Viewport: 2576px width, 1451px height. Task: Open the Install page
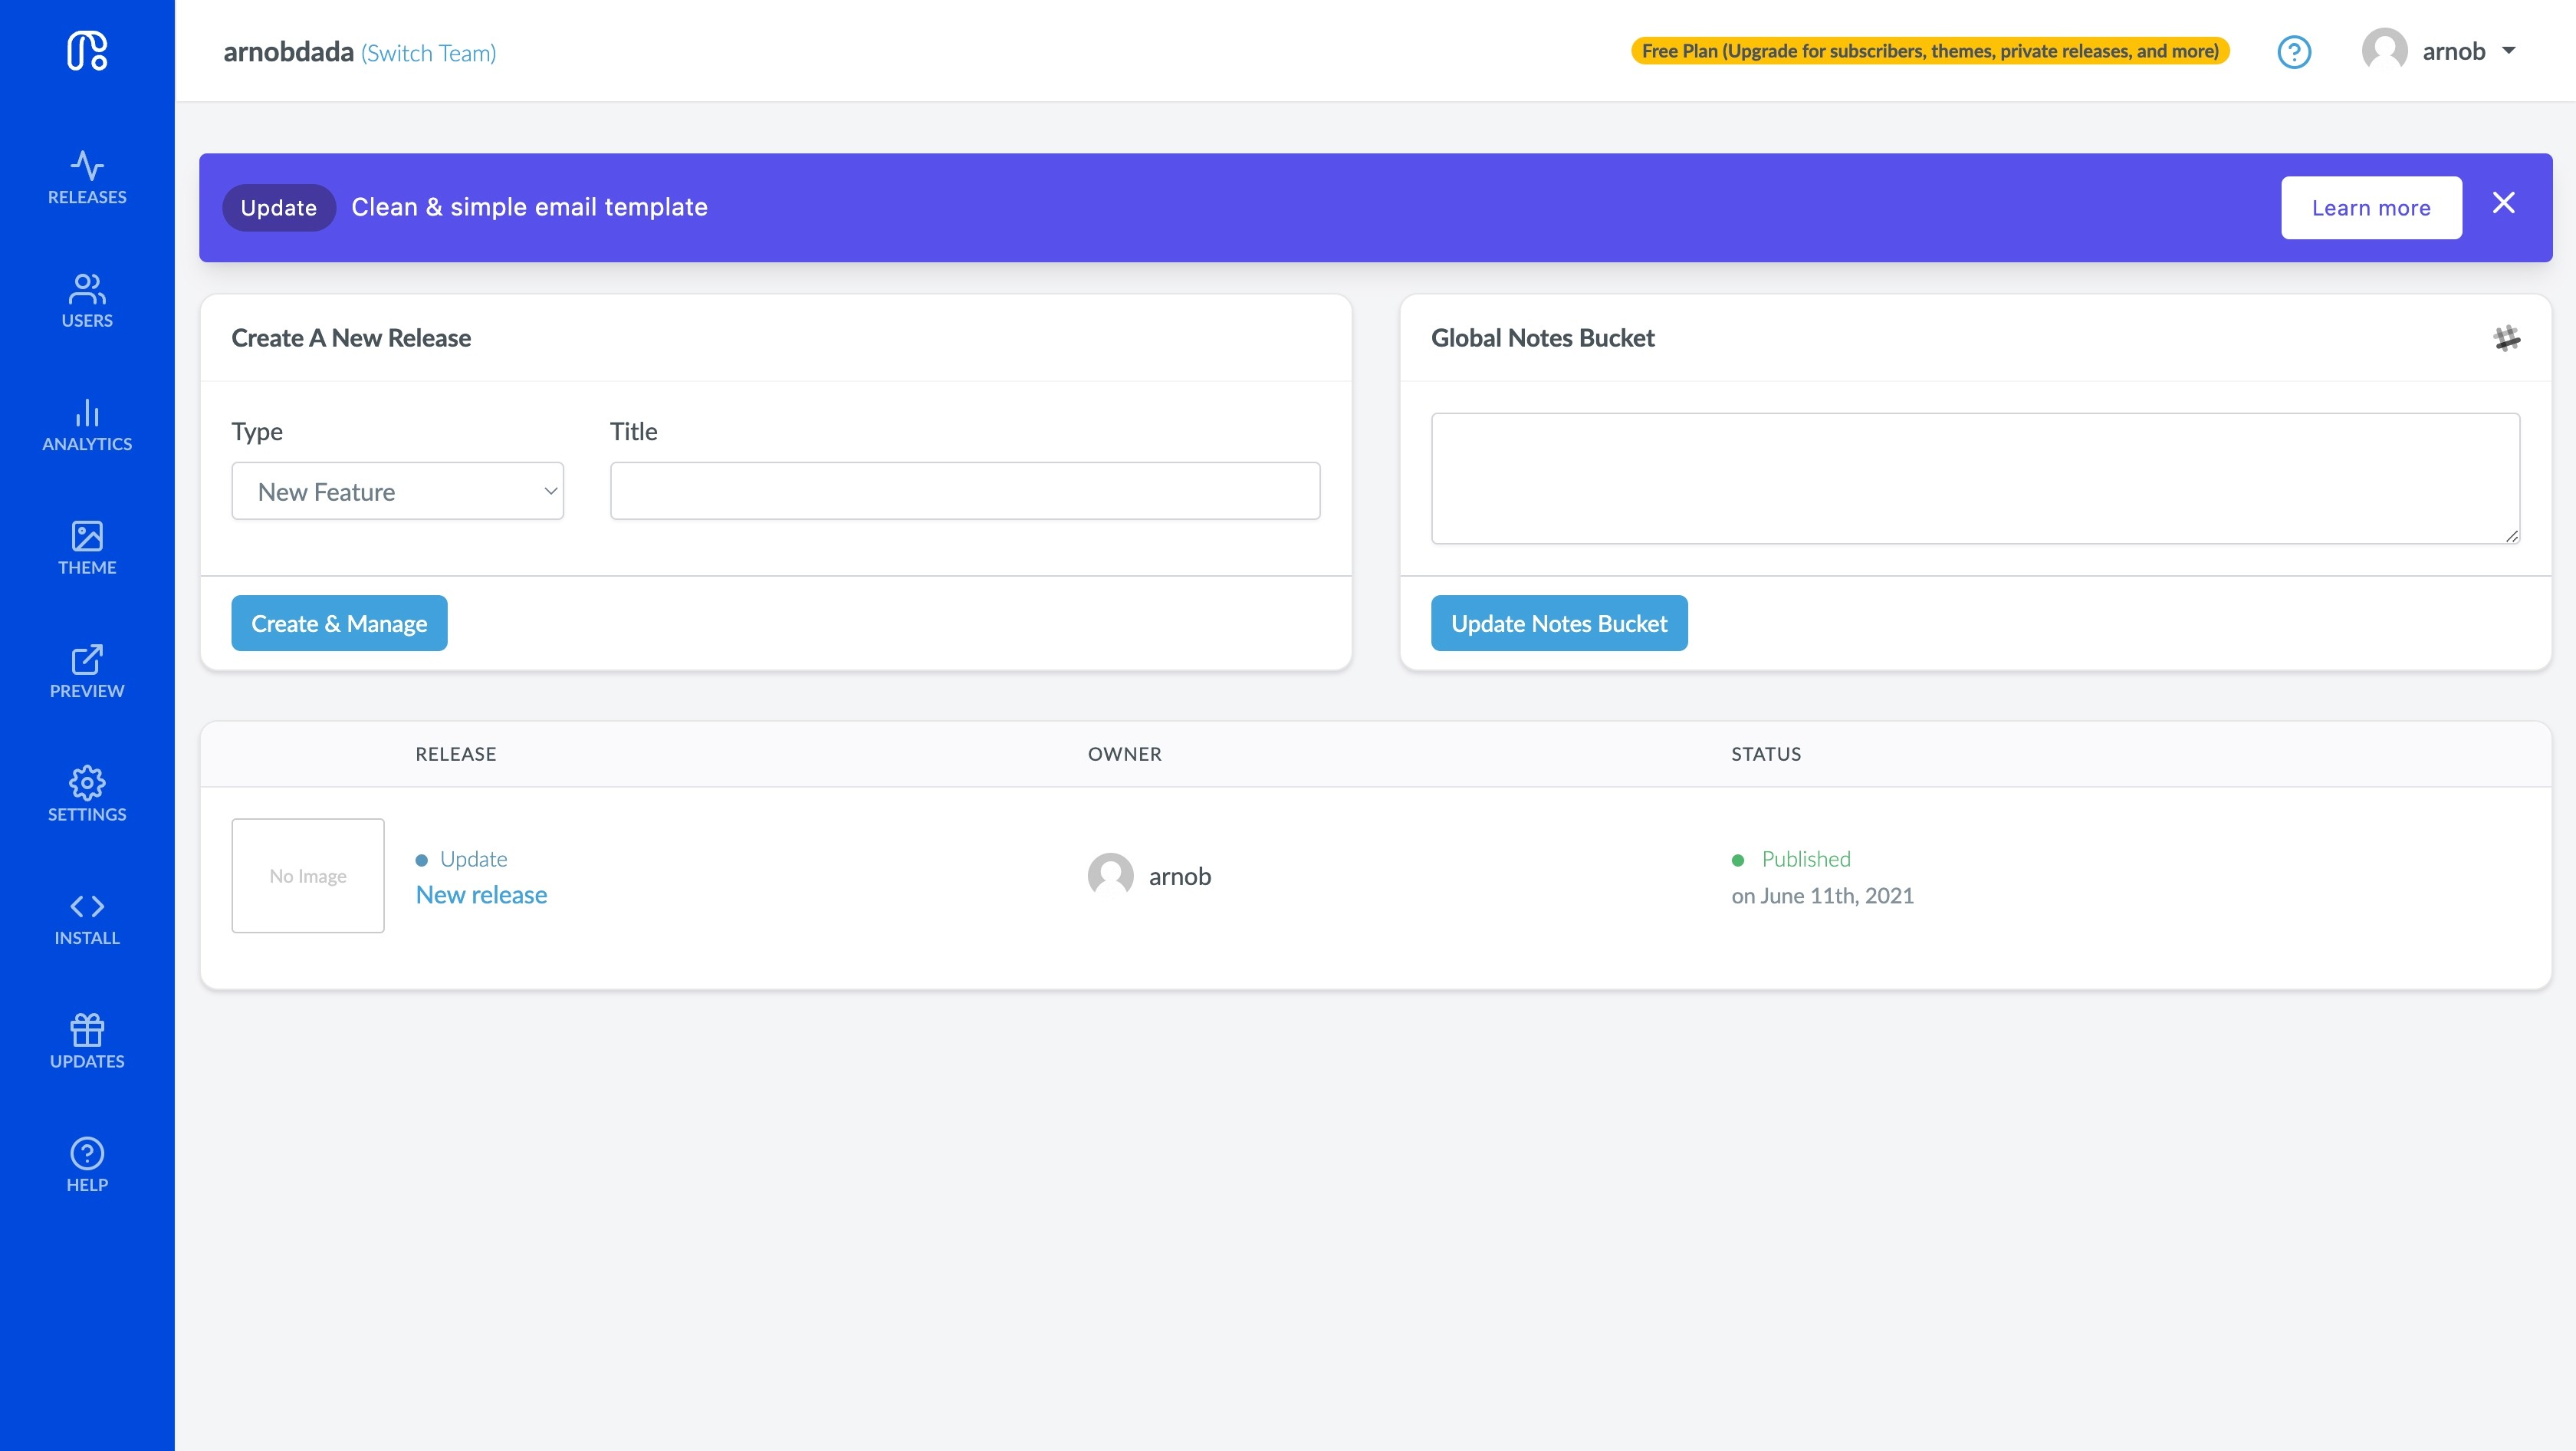[87, 919]
